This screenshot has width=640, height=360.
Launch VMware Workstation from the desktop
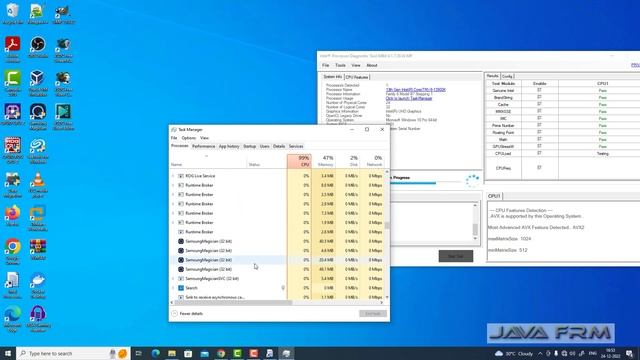click(x=38, y=218)
